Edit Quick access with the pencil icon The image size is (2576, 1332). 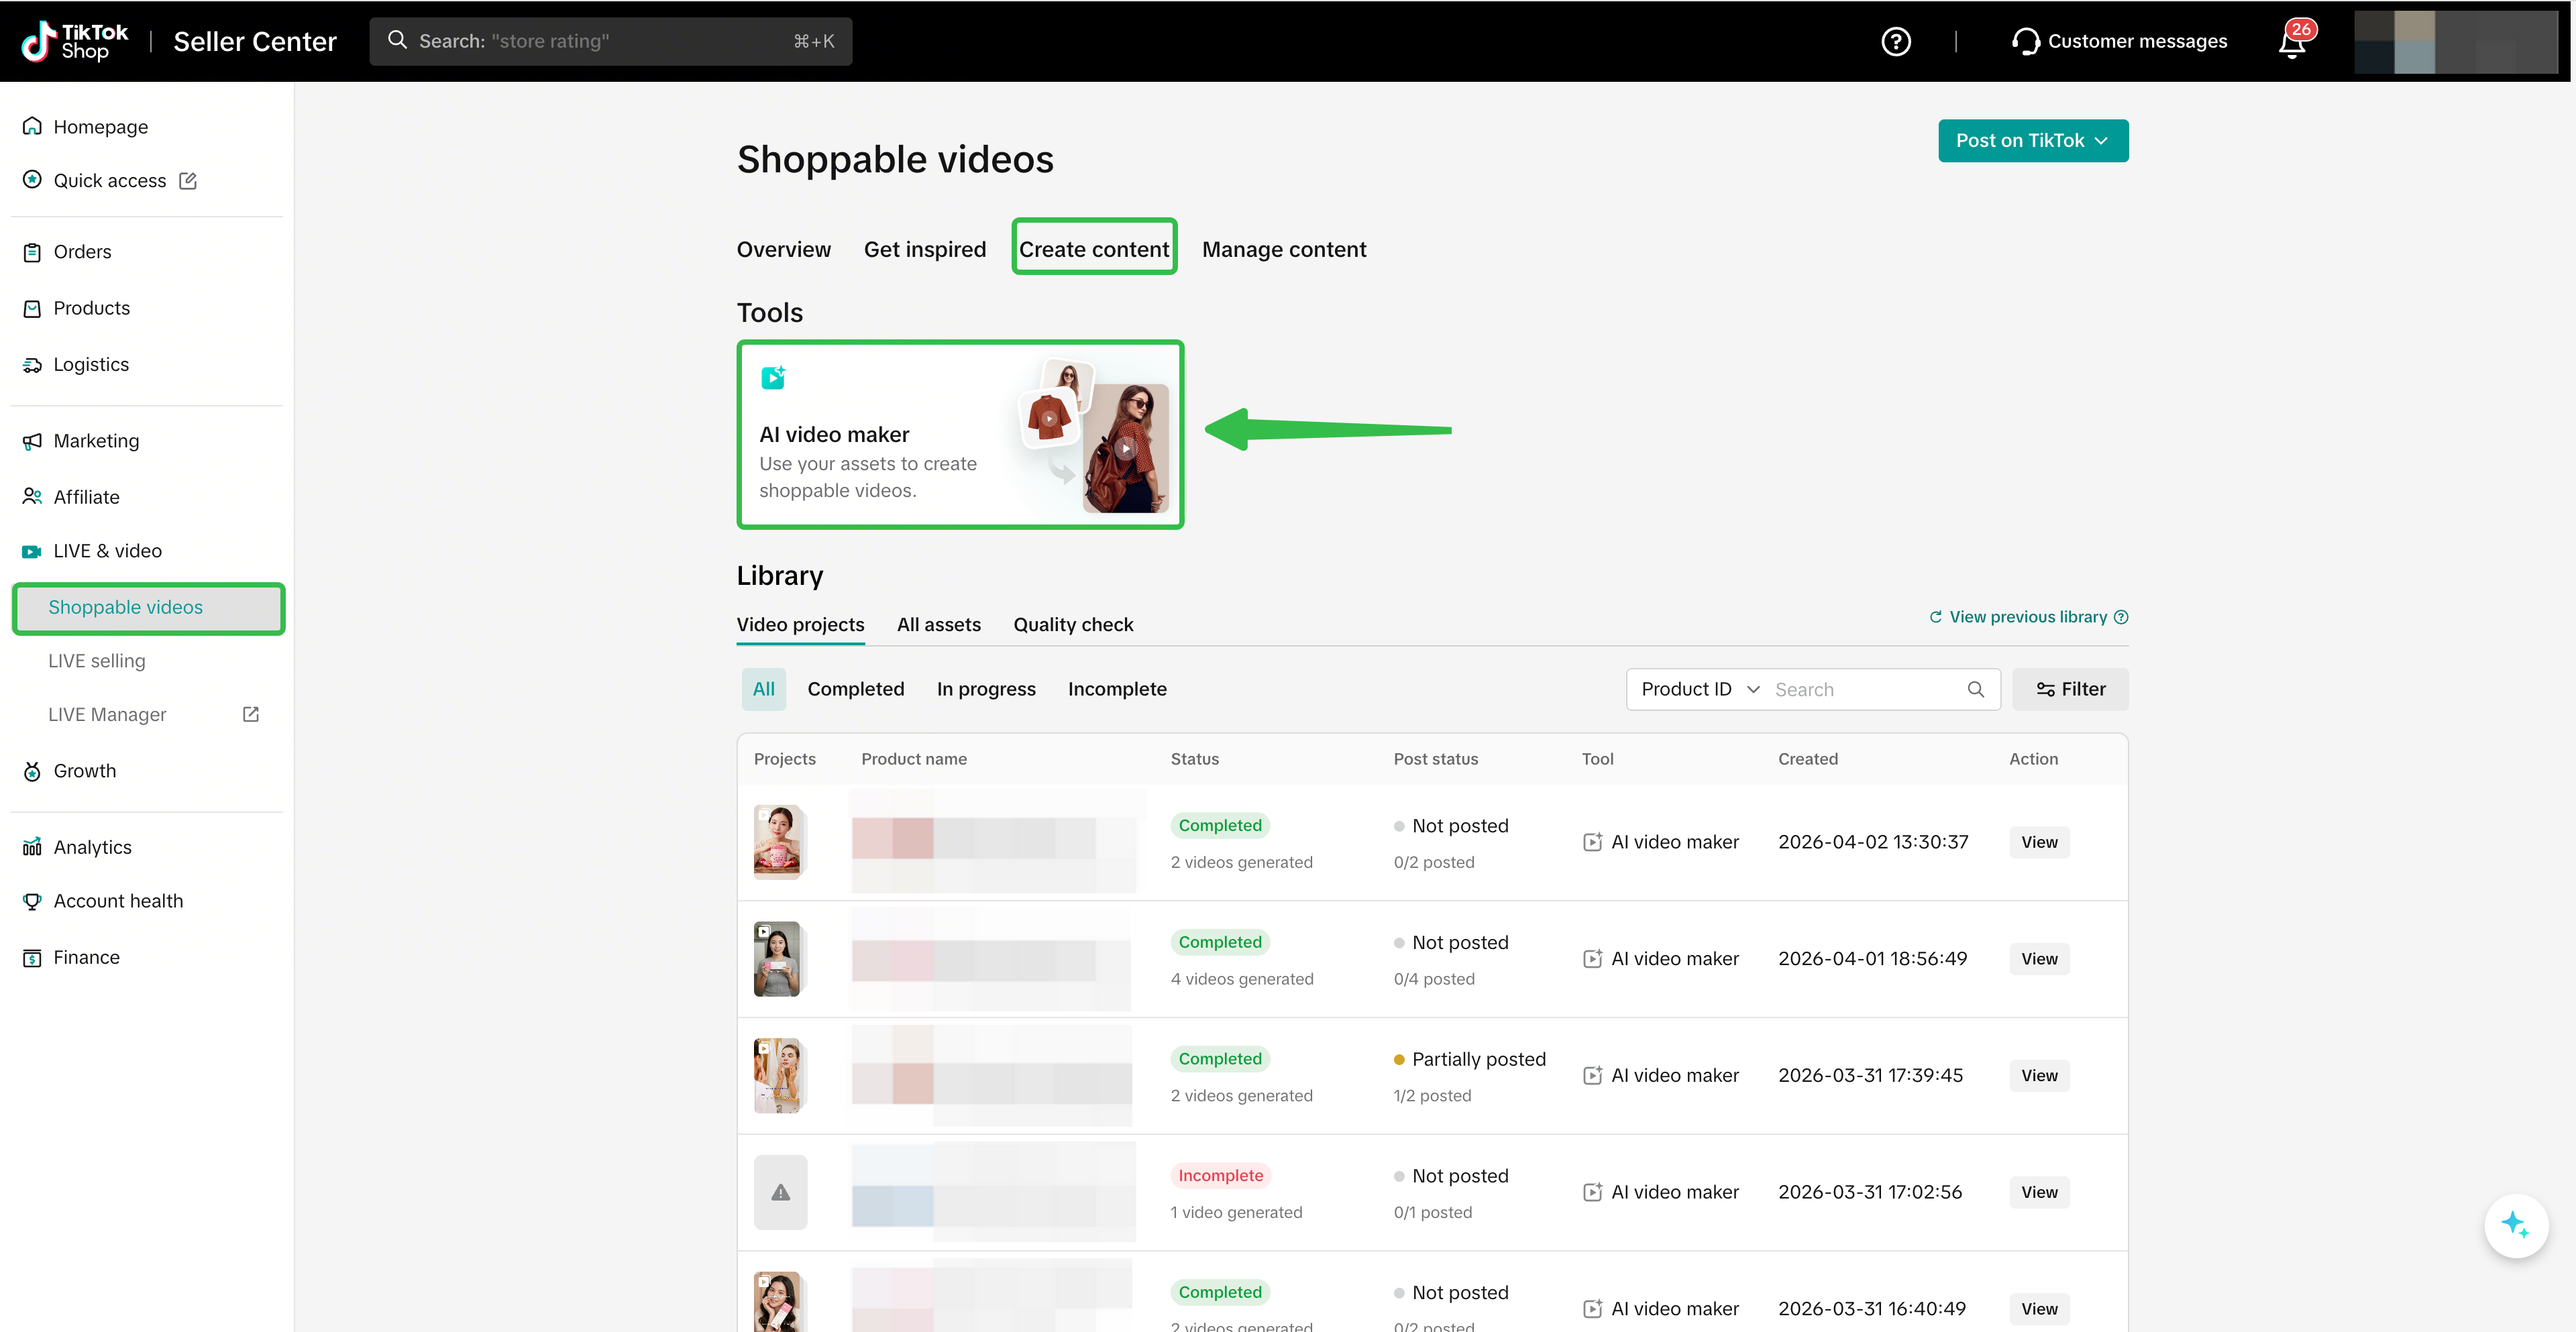pos(188,181)
